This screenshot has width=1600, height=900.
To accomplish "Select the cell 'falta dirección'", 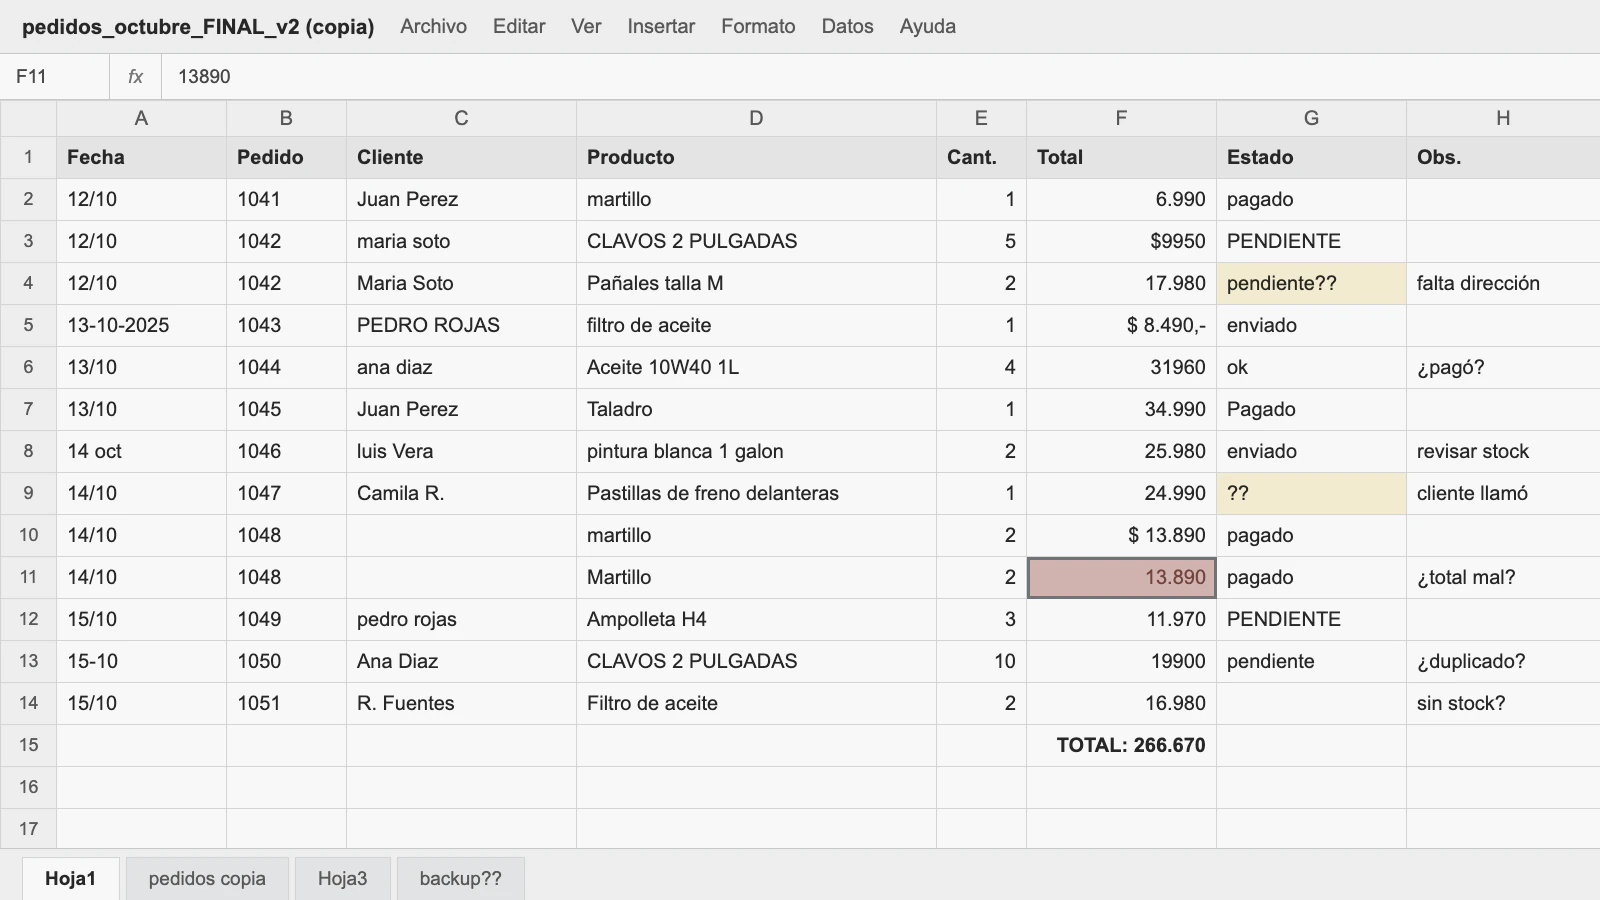I will click(1503, 283).
